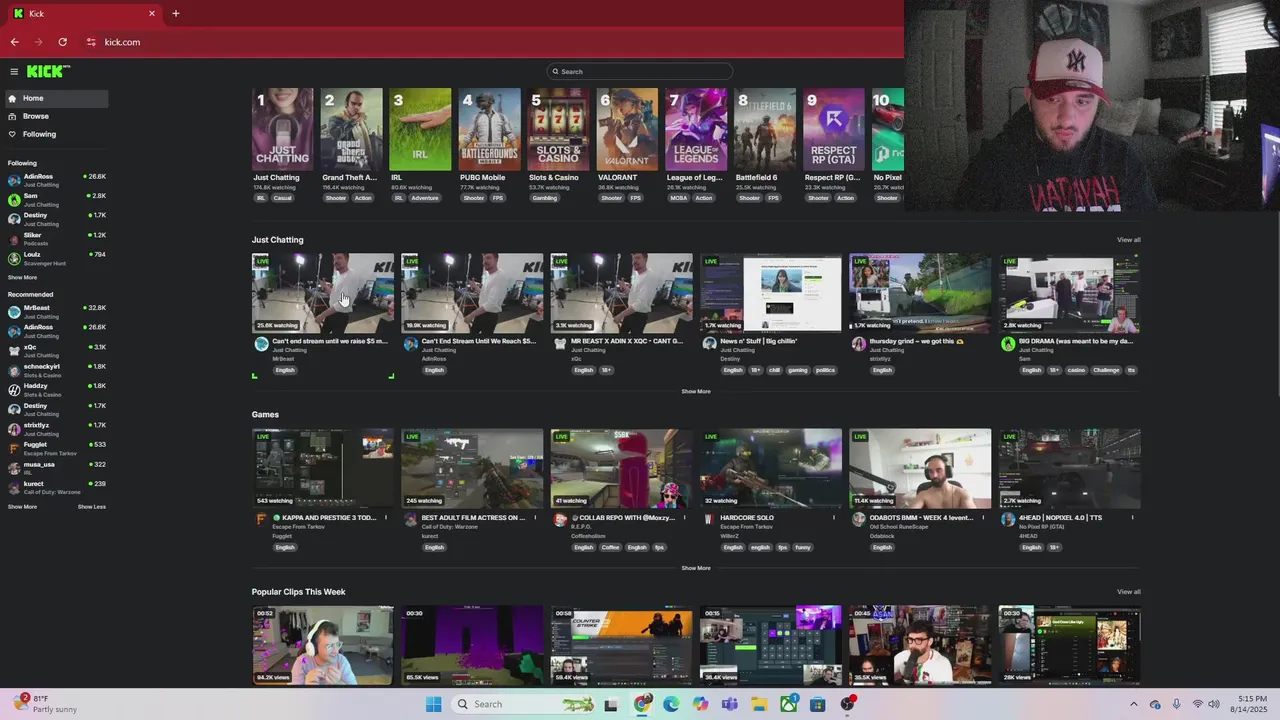Image resolution: width=1280 pixels, height=720 pixels.
Task: Click the schneckyirl row in Recommended
Action: pos(56,370)
